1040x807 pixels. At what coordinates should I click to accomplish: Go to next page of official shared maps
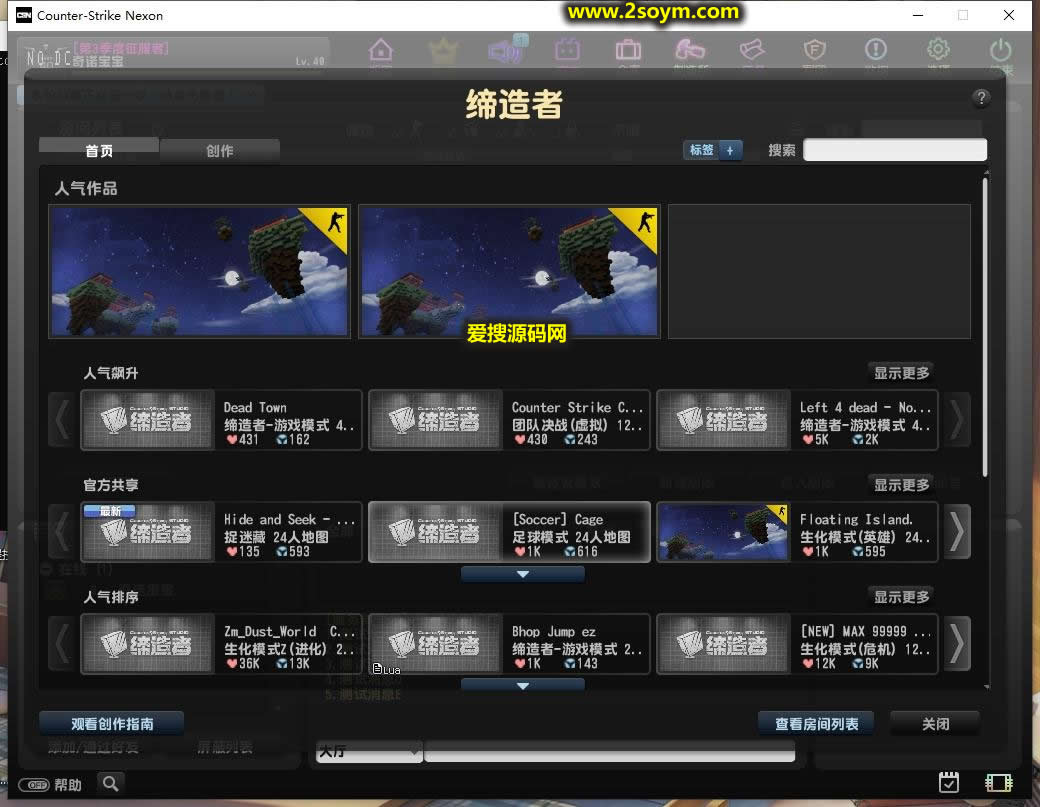pyautogui.click(x=957, y=532)
